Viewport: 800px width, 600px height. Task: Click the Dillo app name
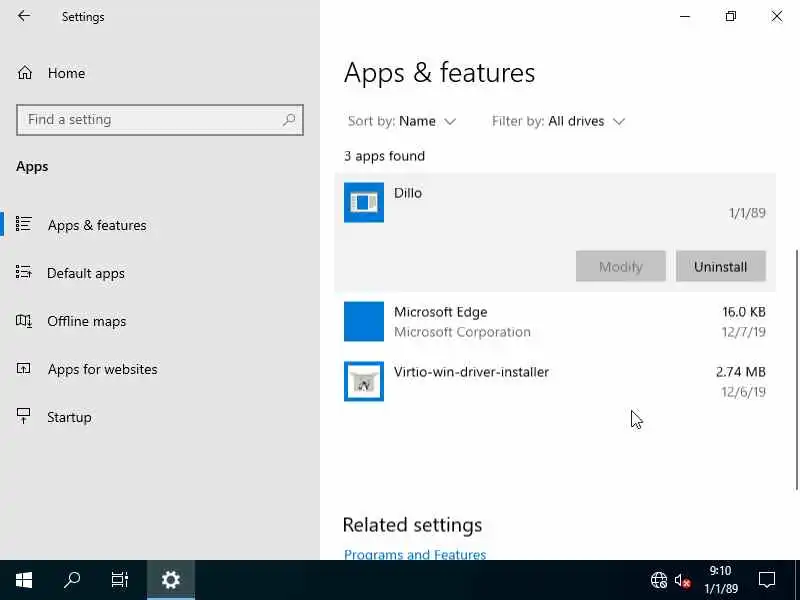(408, 193)
